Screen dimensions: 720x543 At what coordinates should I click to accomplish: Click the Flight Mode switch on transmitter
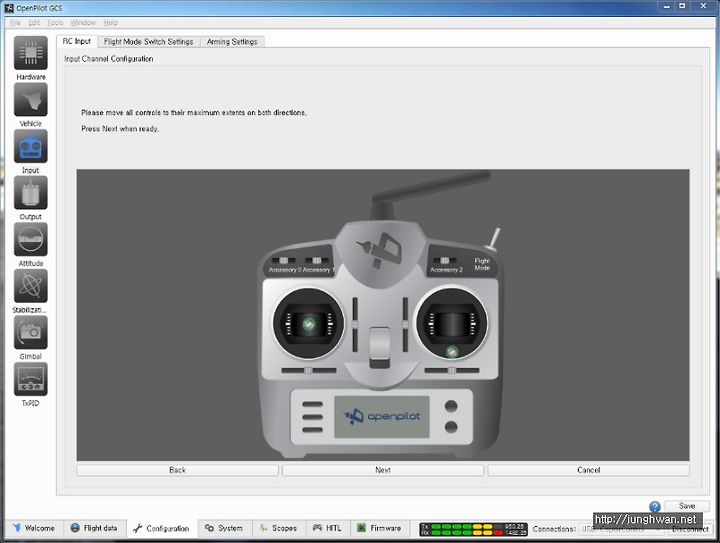(493, 240)
